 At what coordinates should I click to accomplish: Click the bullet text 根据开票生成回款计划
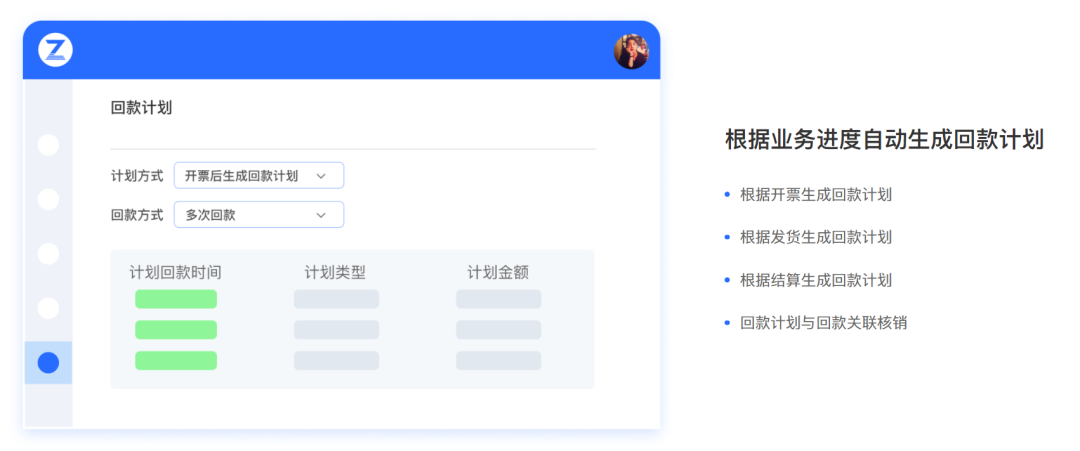[x=816, y=195]
